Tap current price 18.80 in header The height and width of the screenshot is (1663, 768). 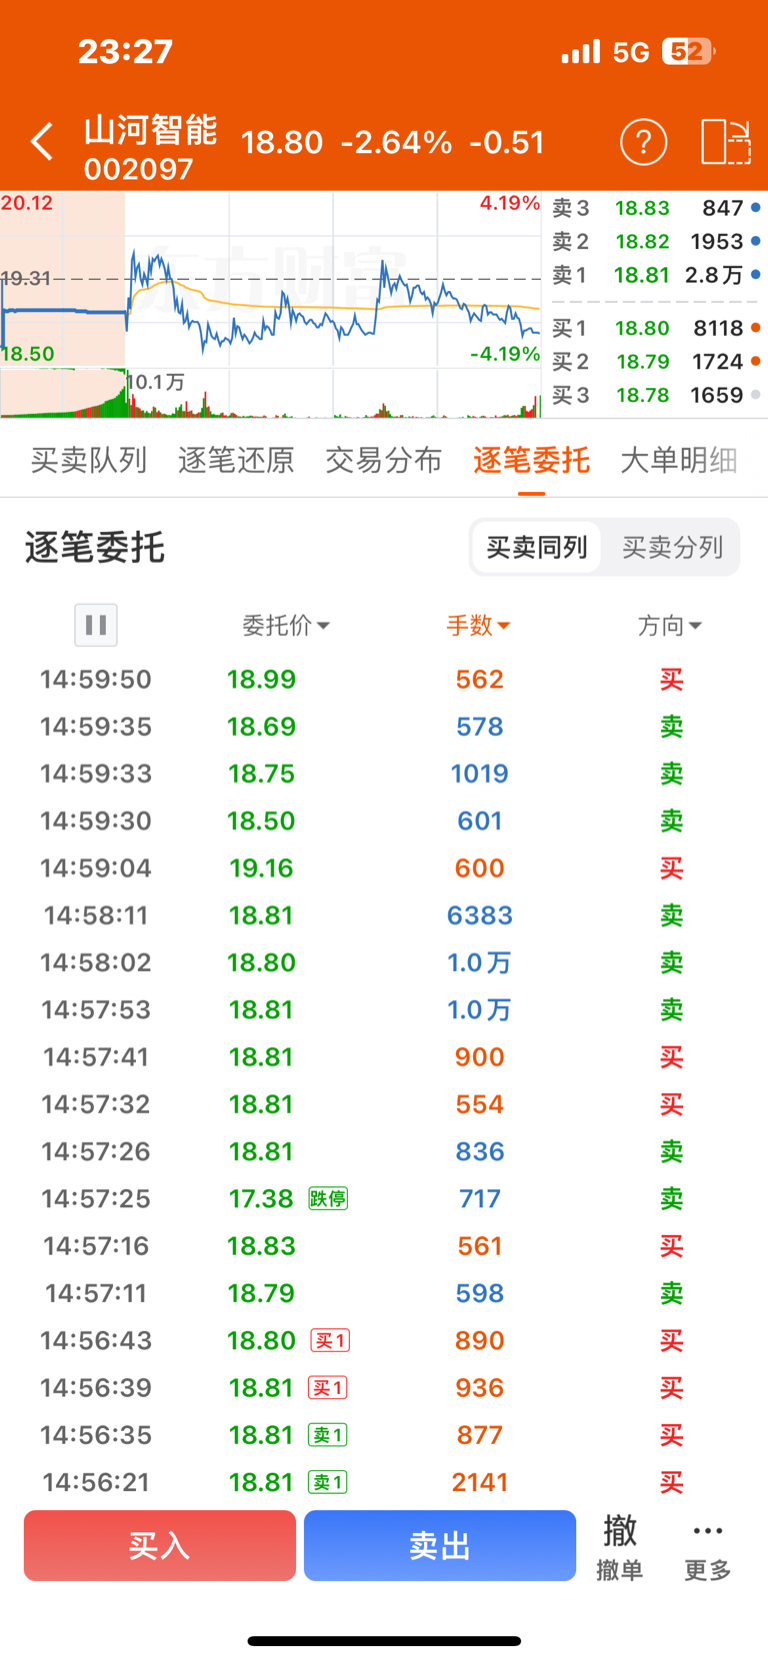[282, 142]
